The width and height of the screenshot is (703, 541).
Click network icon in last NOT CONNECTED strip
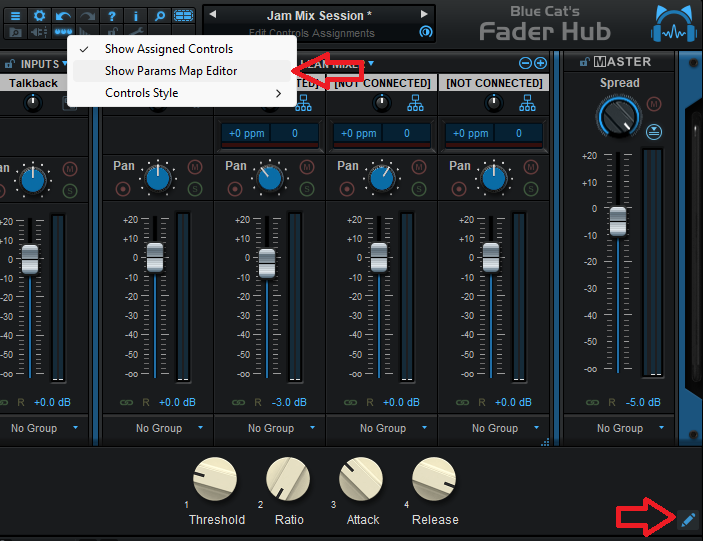tap(527, 103)
